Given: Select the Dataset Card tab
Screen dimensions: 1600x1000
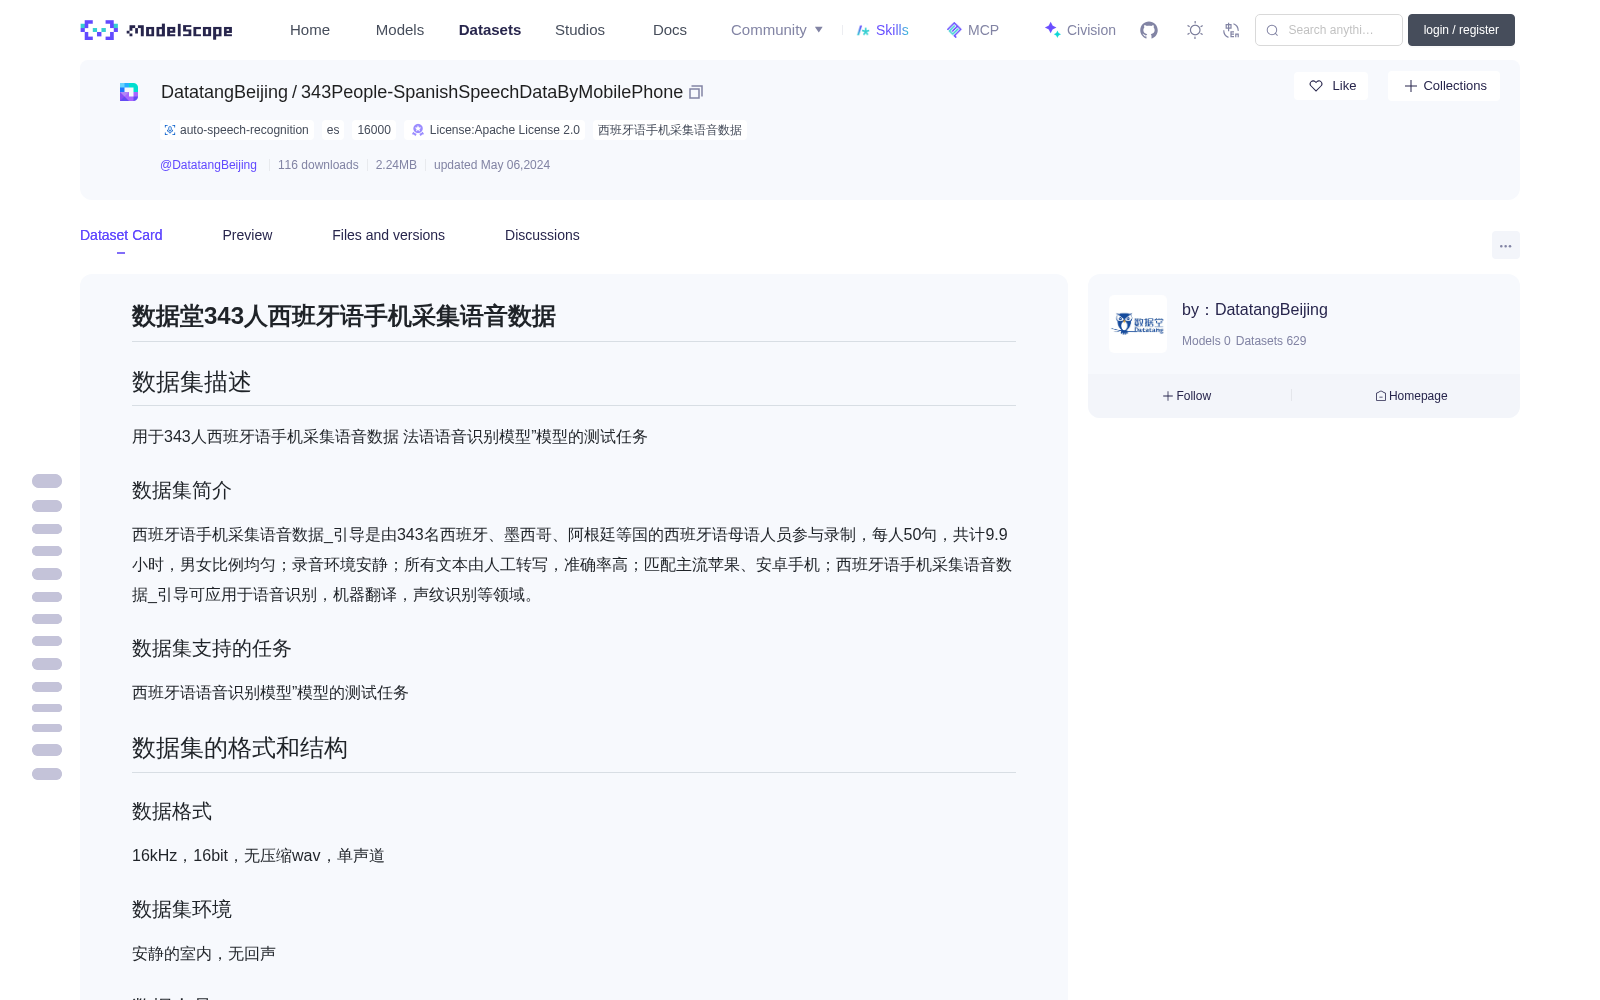Looking at the screenshot, I should 121,235.
